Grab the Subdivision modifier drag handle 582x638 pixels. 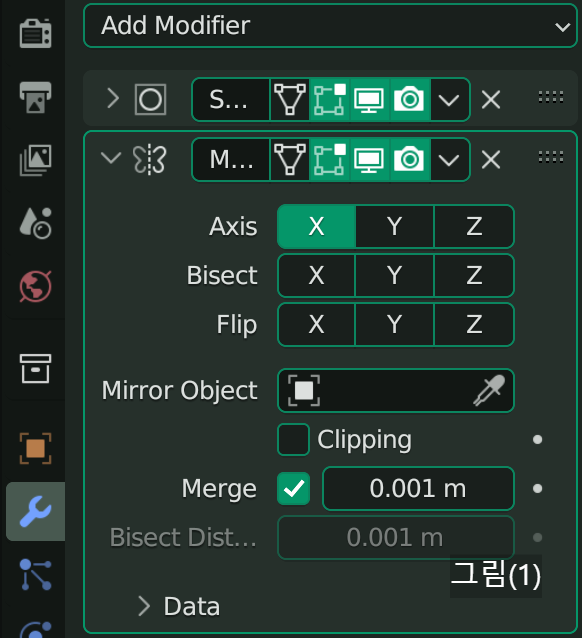tap(551, 97)
